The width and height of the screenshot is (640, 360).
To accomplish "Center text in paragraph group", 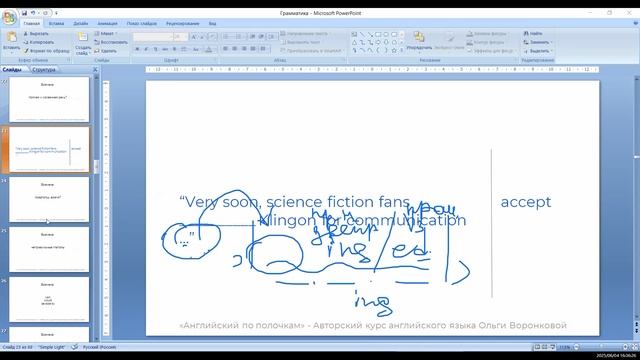I will [235, 49].
